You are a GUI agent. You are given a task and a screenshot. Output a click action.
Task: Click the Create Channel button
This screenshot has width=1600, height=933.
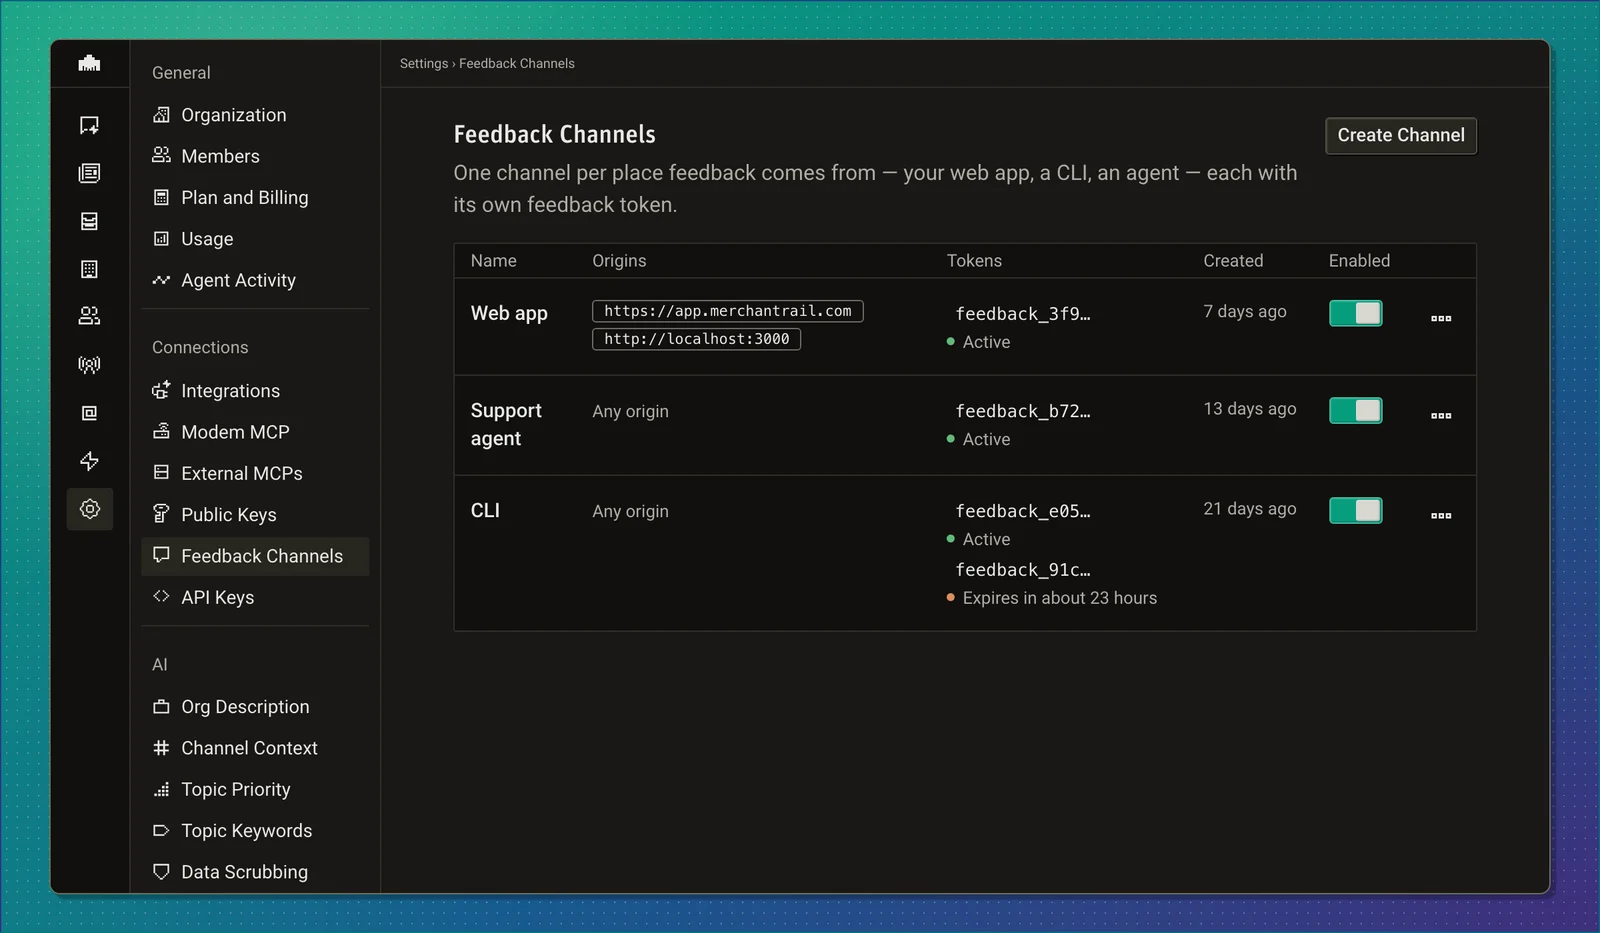1401,136
